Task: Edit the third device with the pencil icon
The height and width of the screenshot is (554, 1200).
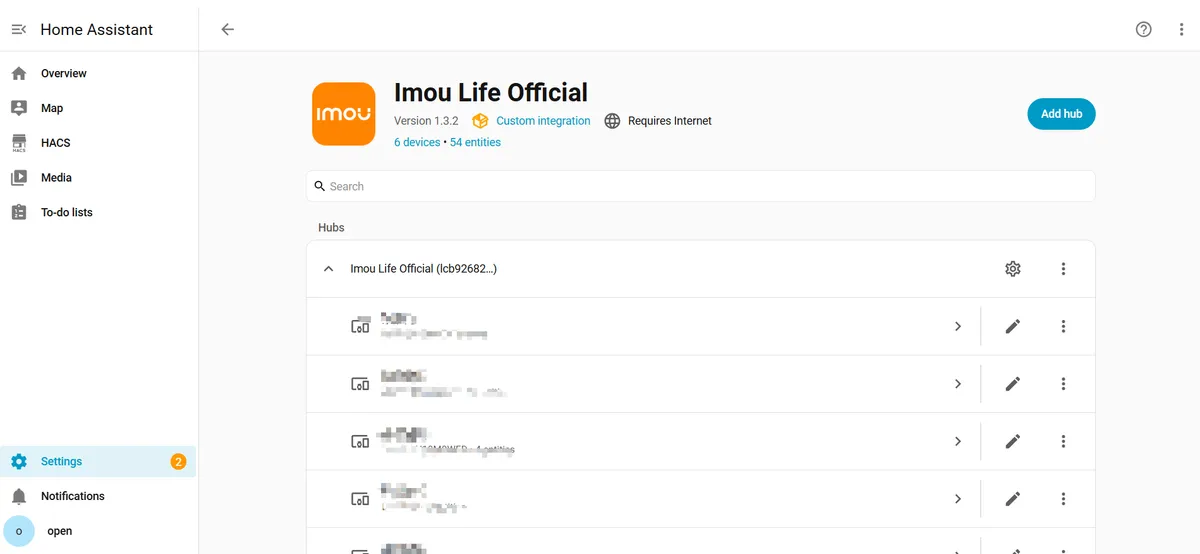Action: 1013,441
